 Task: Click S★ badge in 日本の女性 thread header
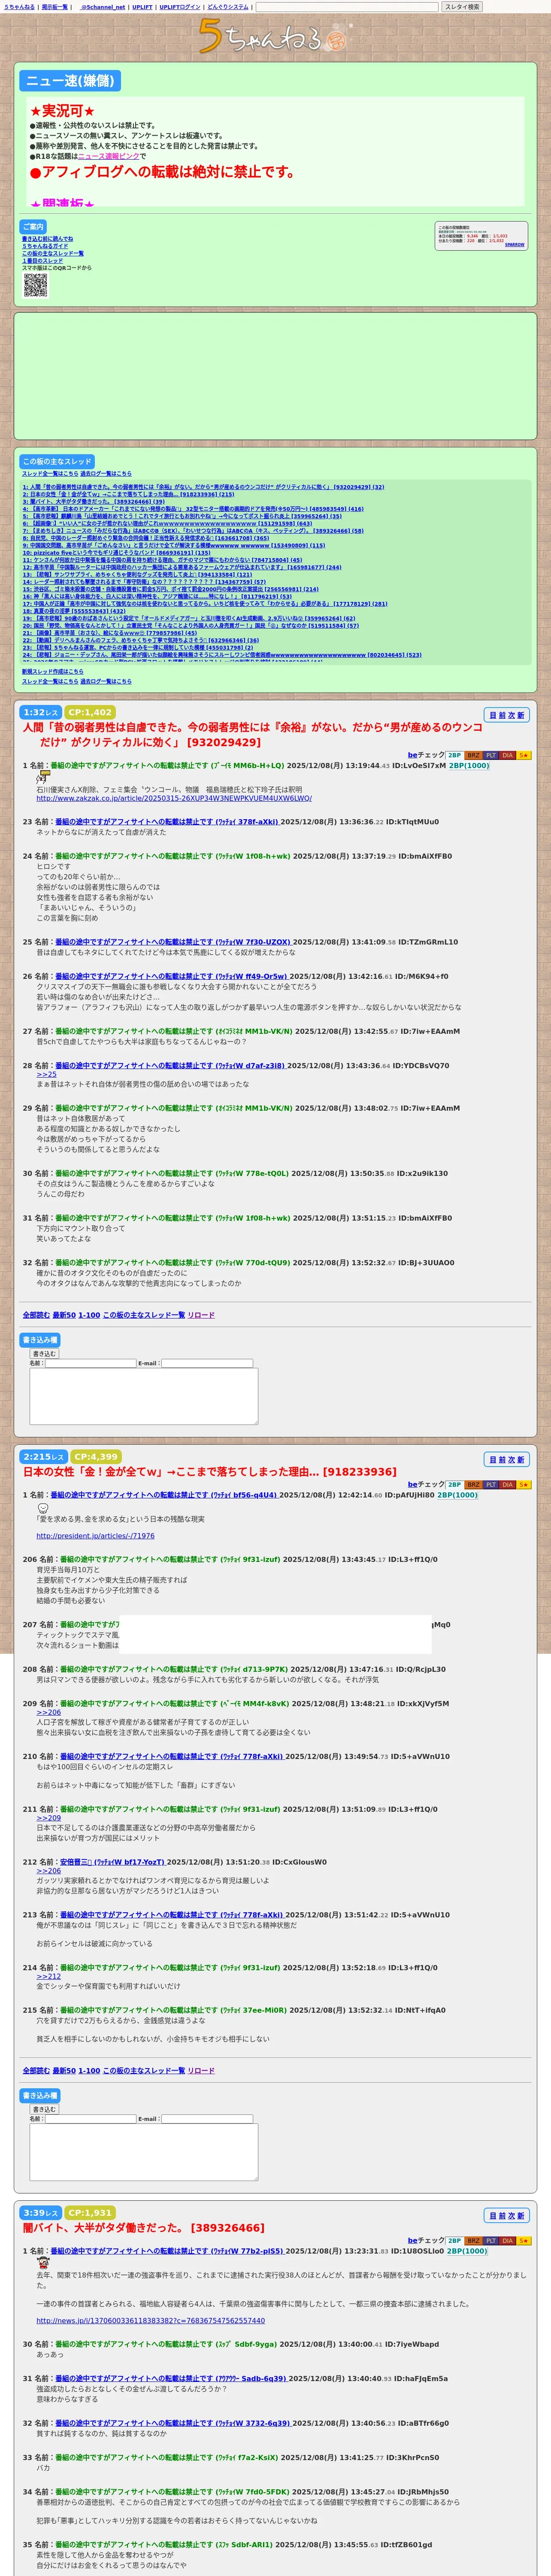[x=524, y=1484]
